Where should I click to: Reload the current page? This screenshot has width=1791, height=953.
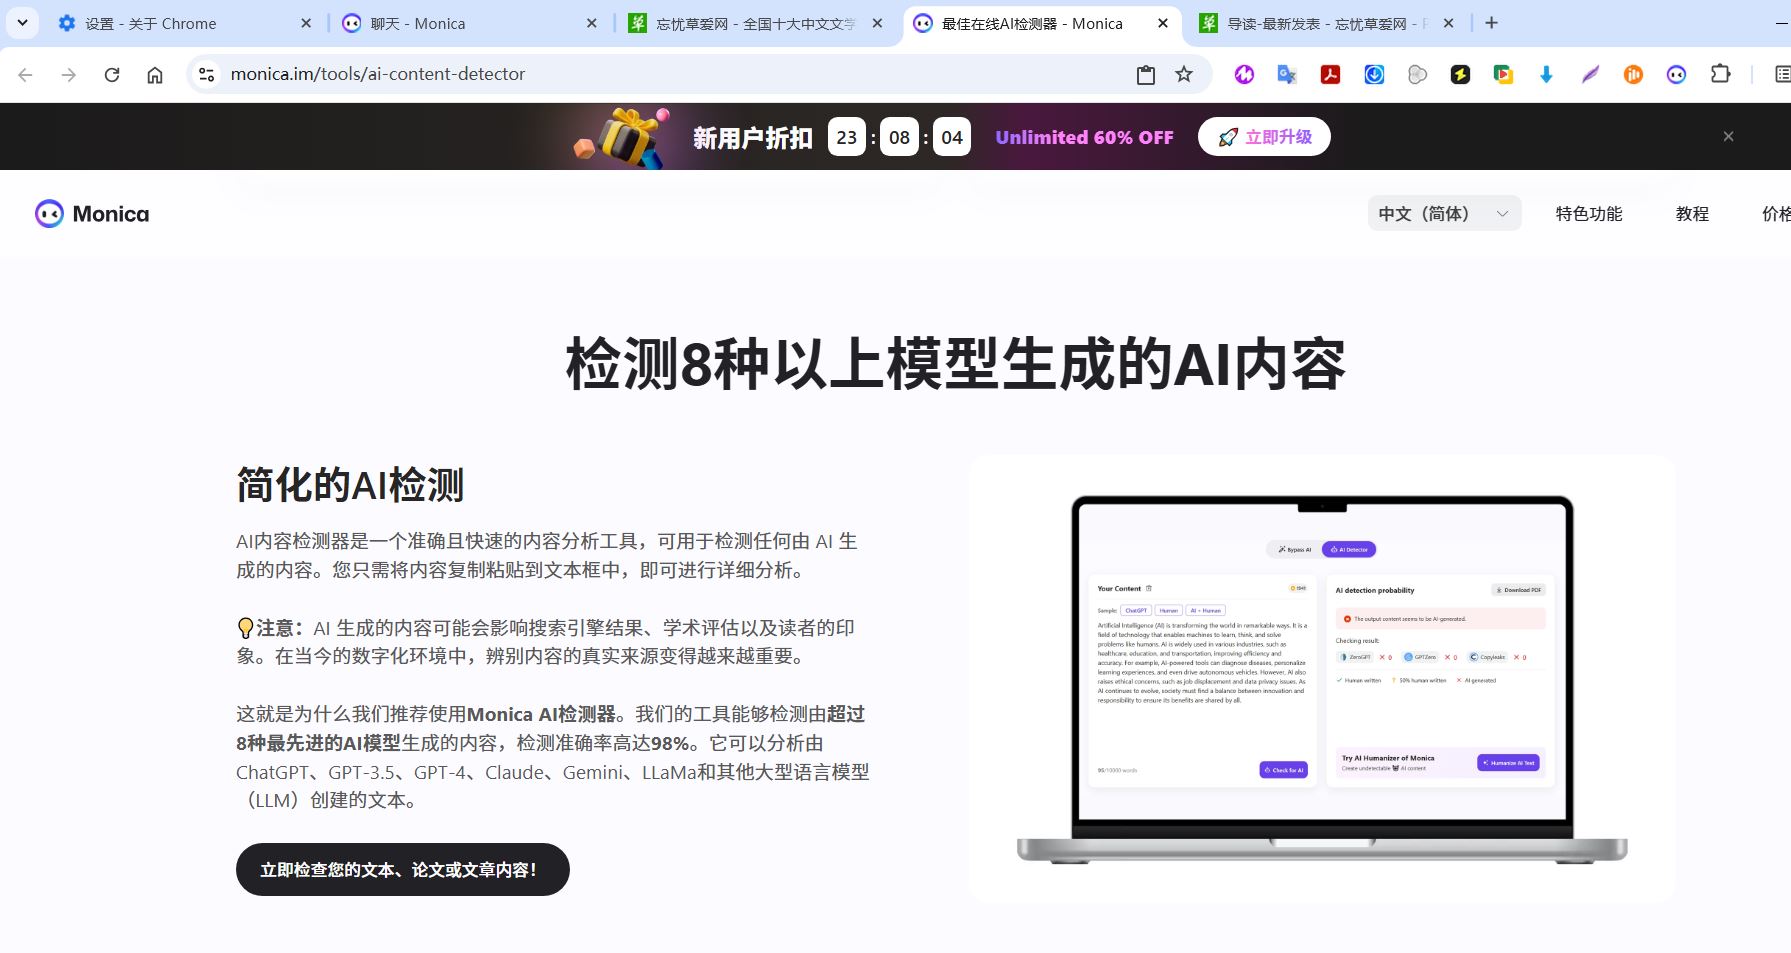tap(112, 74)
